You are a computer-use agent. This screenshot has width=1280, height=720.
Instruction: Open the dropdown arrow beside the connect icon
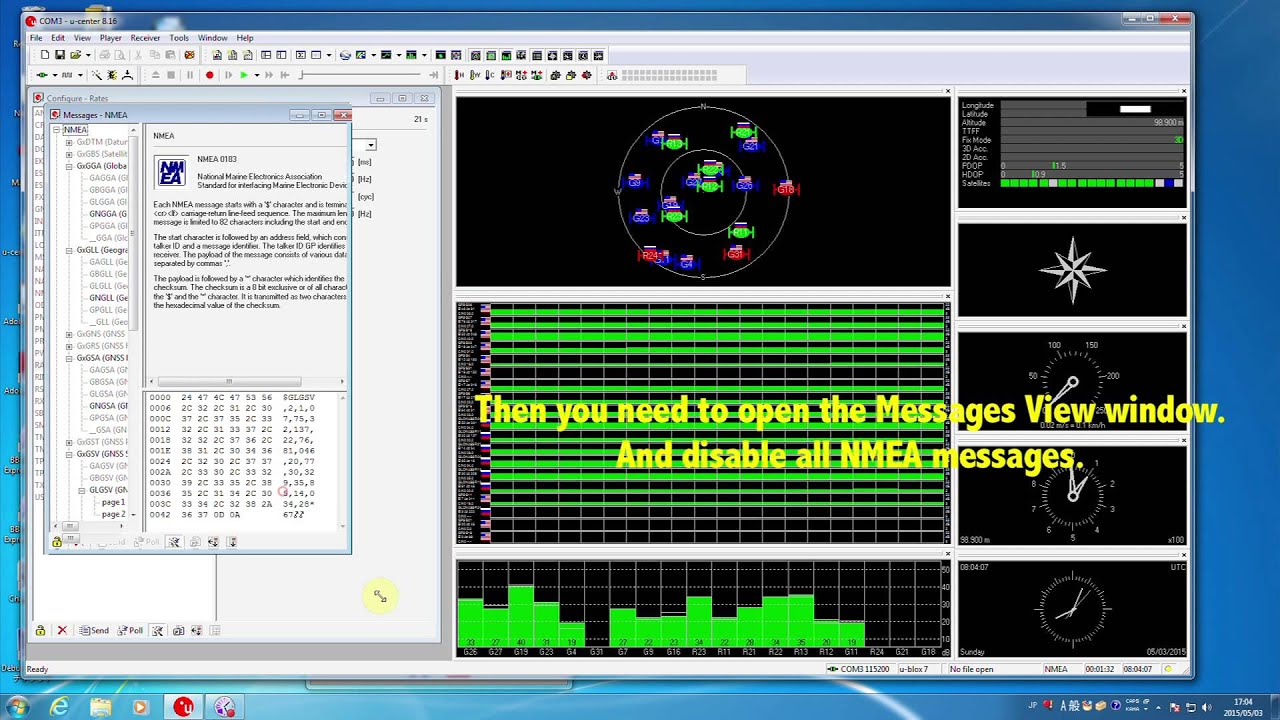click(x=55, y=75)
